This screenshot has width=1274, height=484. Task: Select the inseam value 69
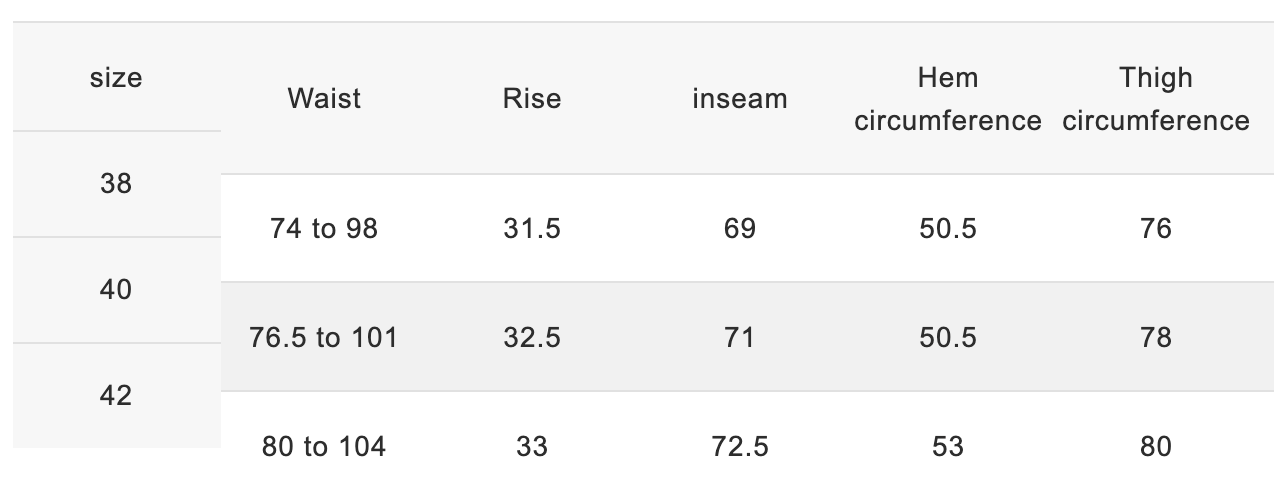[x=740, y=229]
